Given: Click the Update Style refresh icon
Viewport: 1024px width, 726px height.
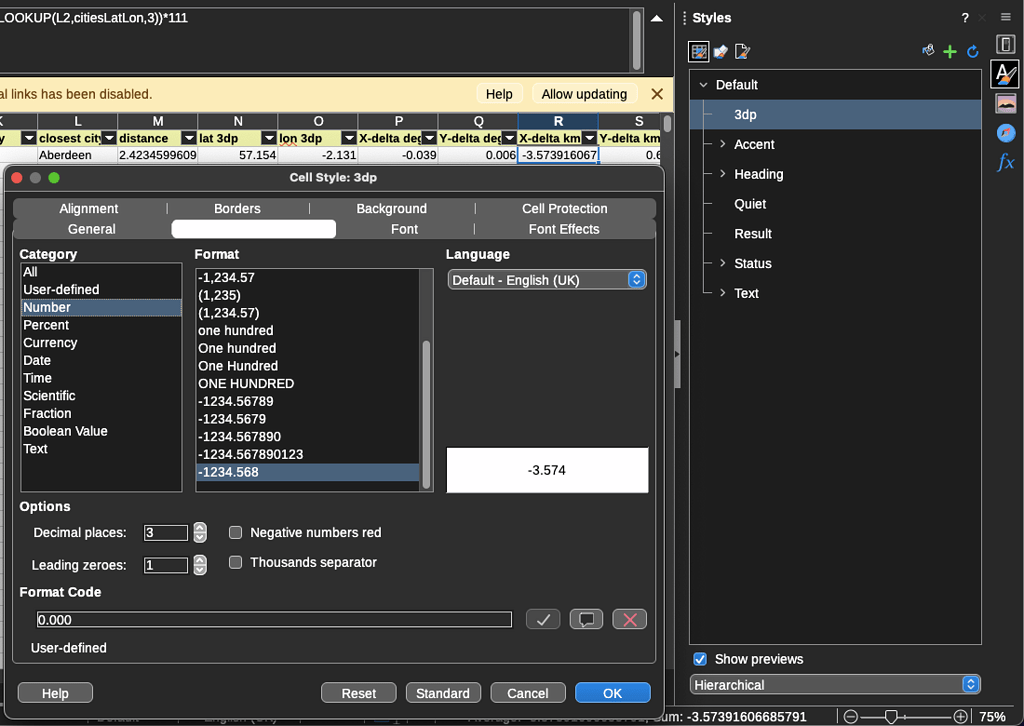Looking at the screenshot, I should click(x=972, y=51).
